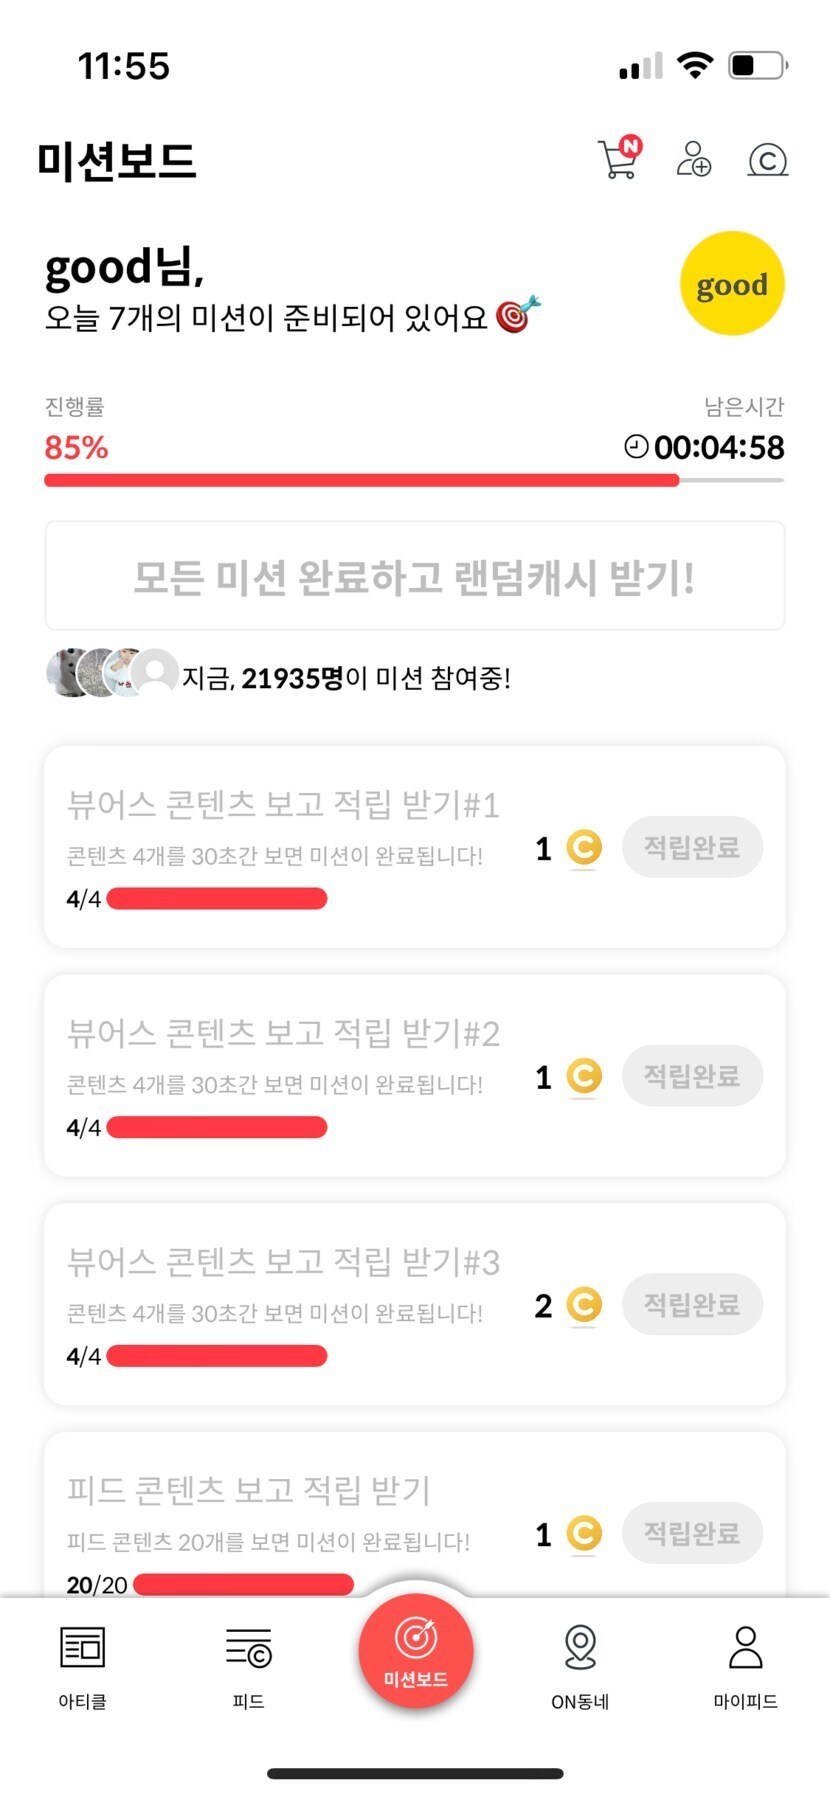Tap the clock icon beside remaining time
This screenshot has height=1797, width=830.
(x=636, y=446)
